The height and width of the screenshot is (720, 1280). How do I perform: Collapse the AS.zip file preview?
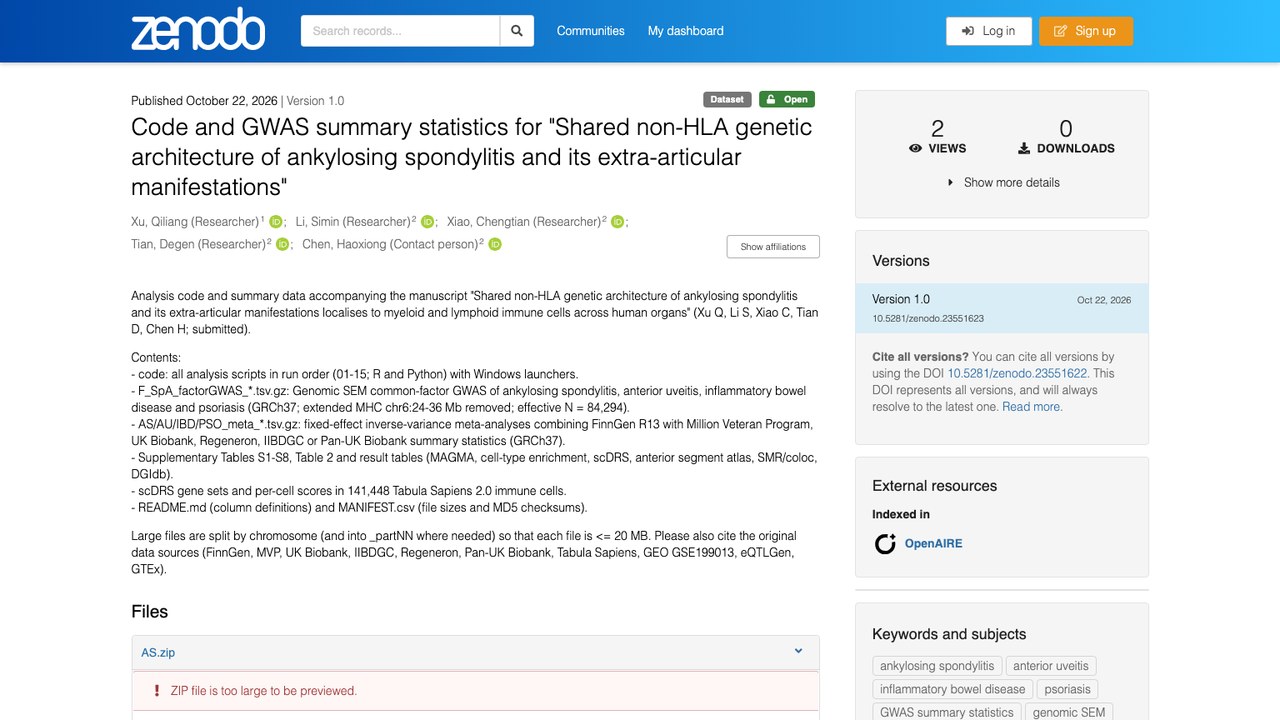point(798,652)
